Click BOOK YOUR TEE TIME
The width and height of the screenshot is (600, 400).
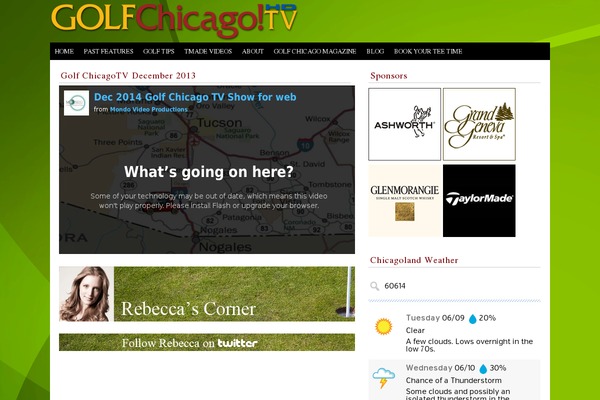428,51
